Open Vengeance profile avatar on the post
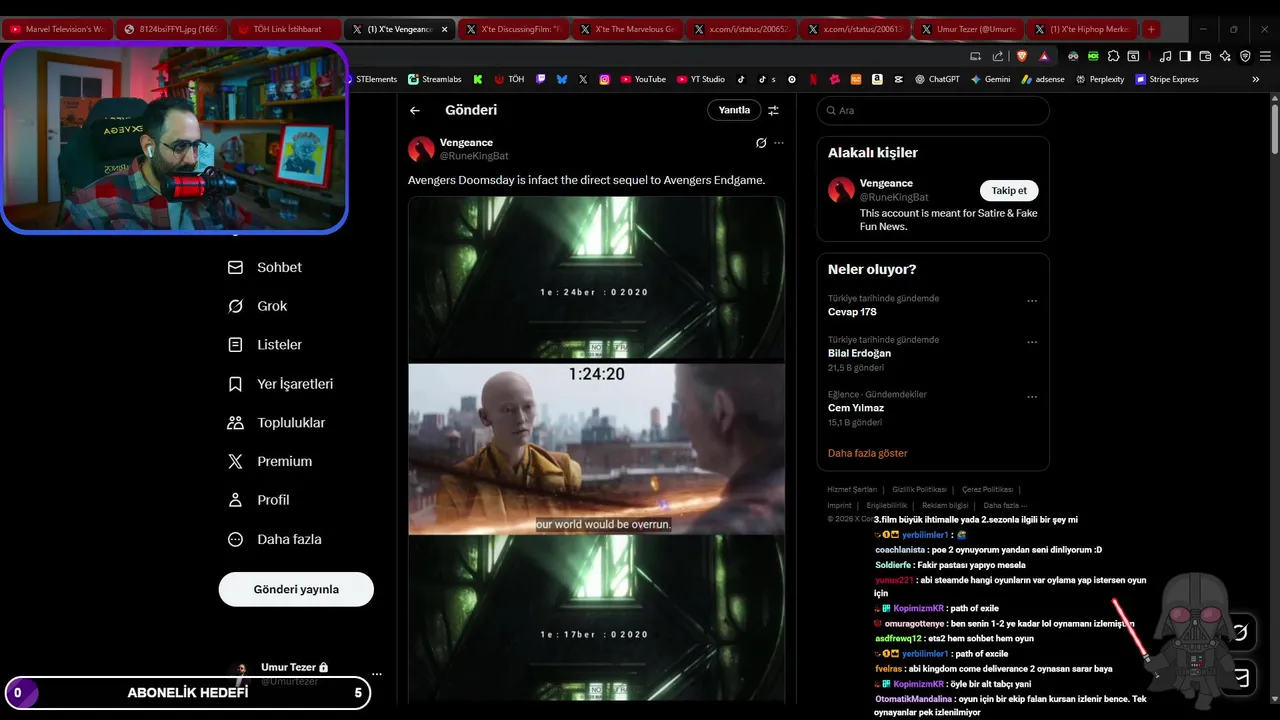 (x=421, y=149)
